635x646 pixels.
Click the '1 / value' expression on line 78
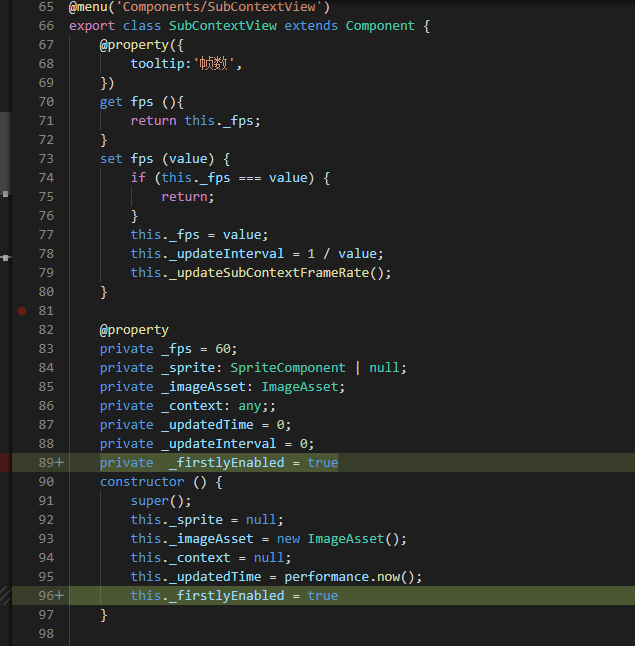(x=342, y=254)
